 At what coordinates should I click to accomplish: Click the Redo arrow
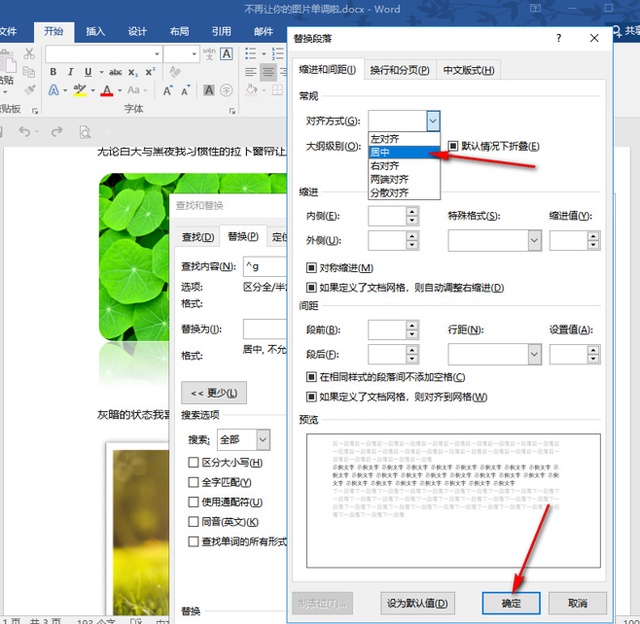tap(57, 131)
